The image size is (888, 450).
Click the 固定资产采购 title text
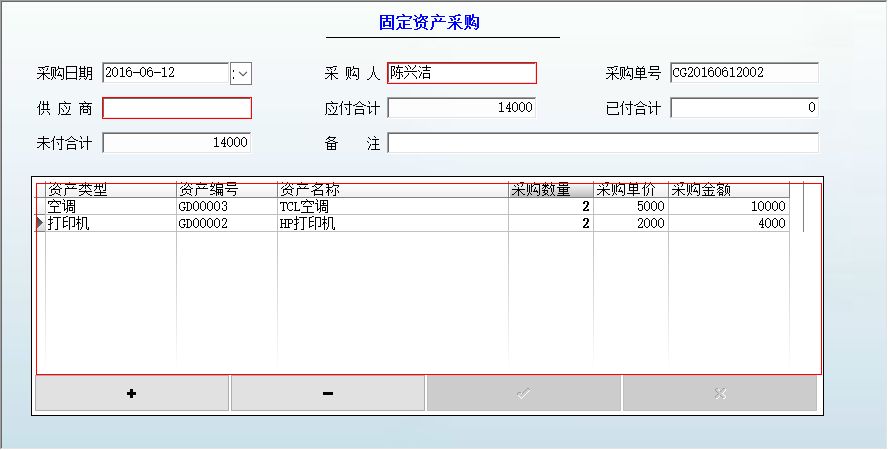click(x=429, y=23)
